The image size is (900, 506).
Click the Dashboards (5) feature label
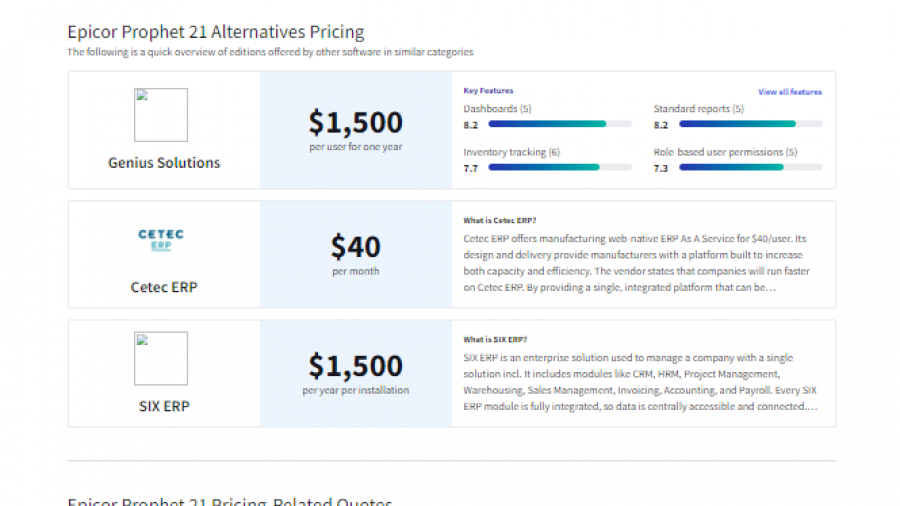(x=497, y=108)
